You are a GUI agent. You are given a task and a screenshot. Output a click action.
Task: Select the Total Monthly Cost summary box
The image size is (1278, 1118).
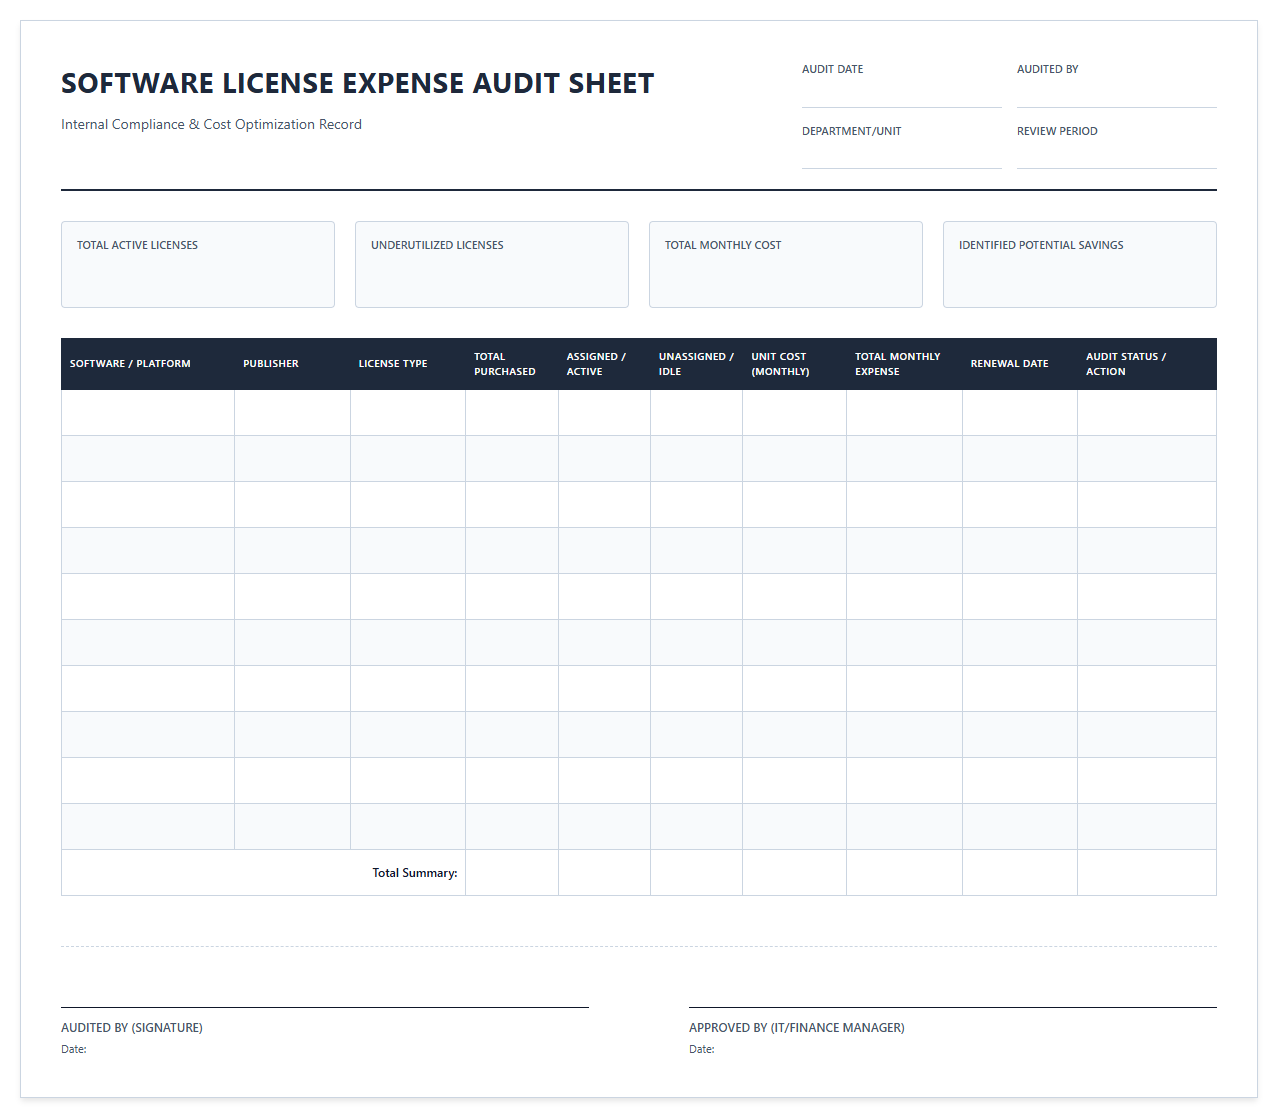coord(786,264)
